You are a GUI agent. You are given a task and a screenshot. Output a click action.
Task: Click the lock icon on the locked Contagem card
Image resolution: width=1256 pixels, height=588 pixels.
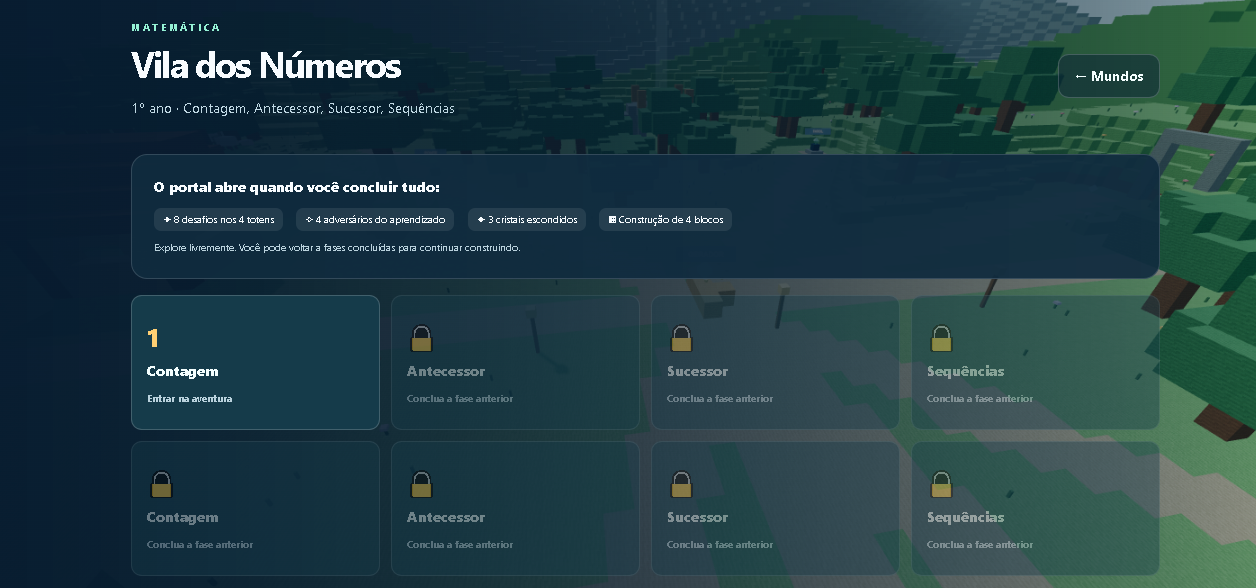[161, 484]
